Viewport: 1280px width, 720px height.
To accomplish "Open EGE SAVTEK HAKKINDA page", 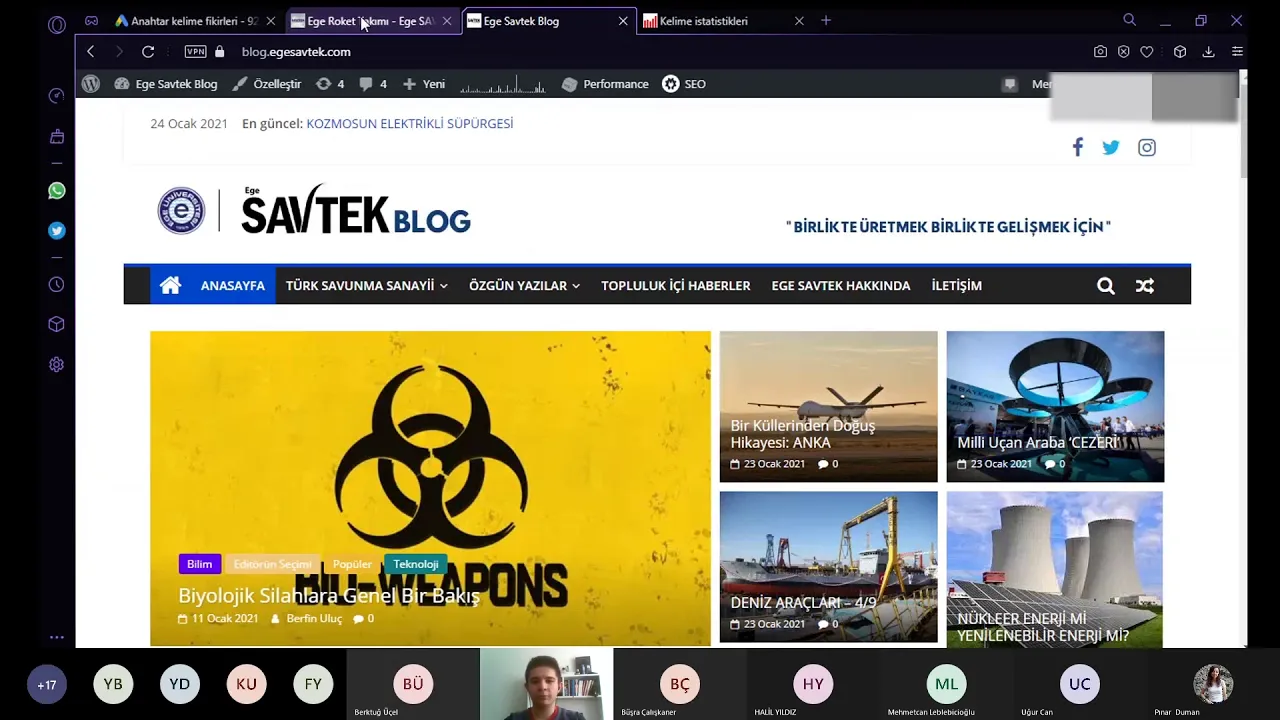I will [841, 286].
